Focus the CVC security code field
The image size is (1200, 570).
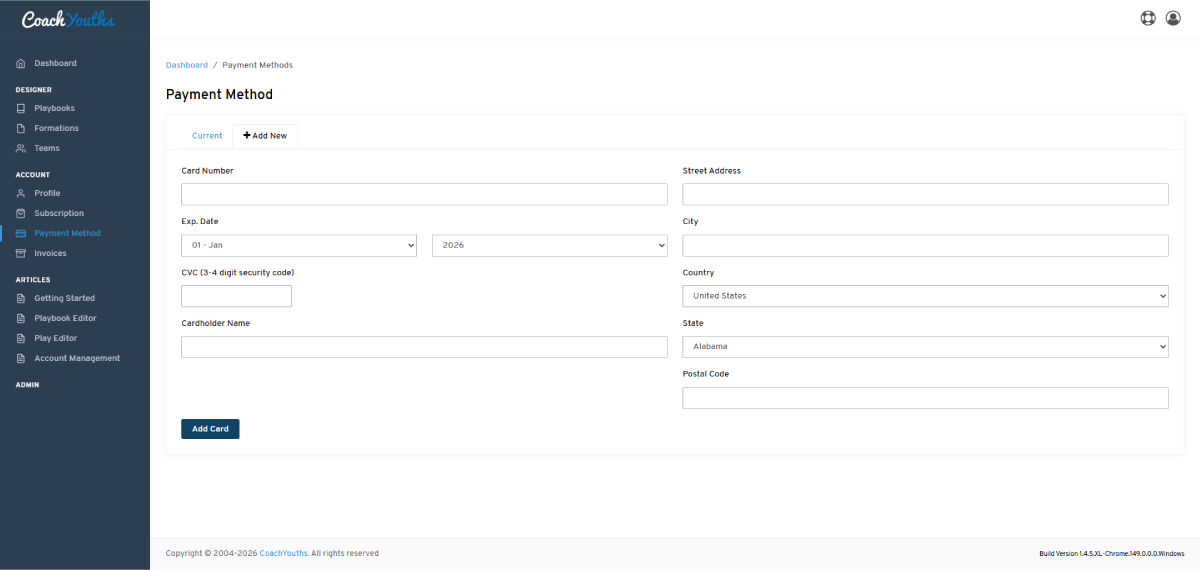tap(236, 296)
